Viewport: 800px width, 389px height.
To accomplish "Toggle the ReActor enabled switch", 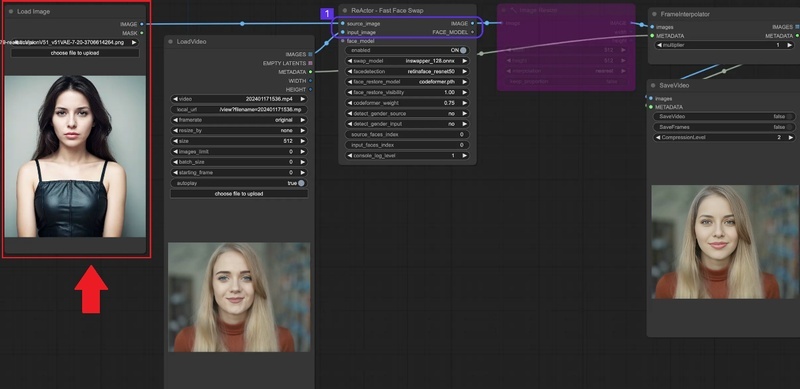I will (408, 50).
